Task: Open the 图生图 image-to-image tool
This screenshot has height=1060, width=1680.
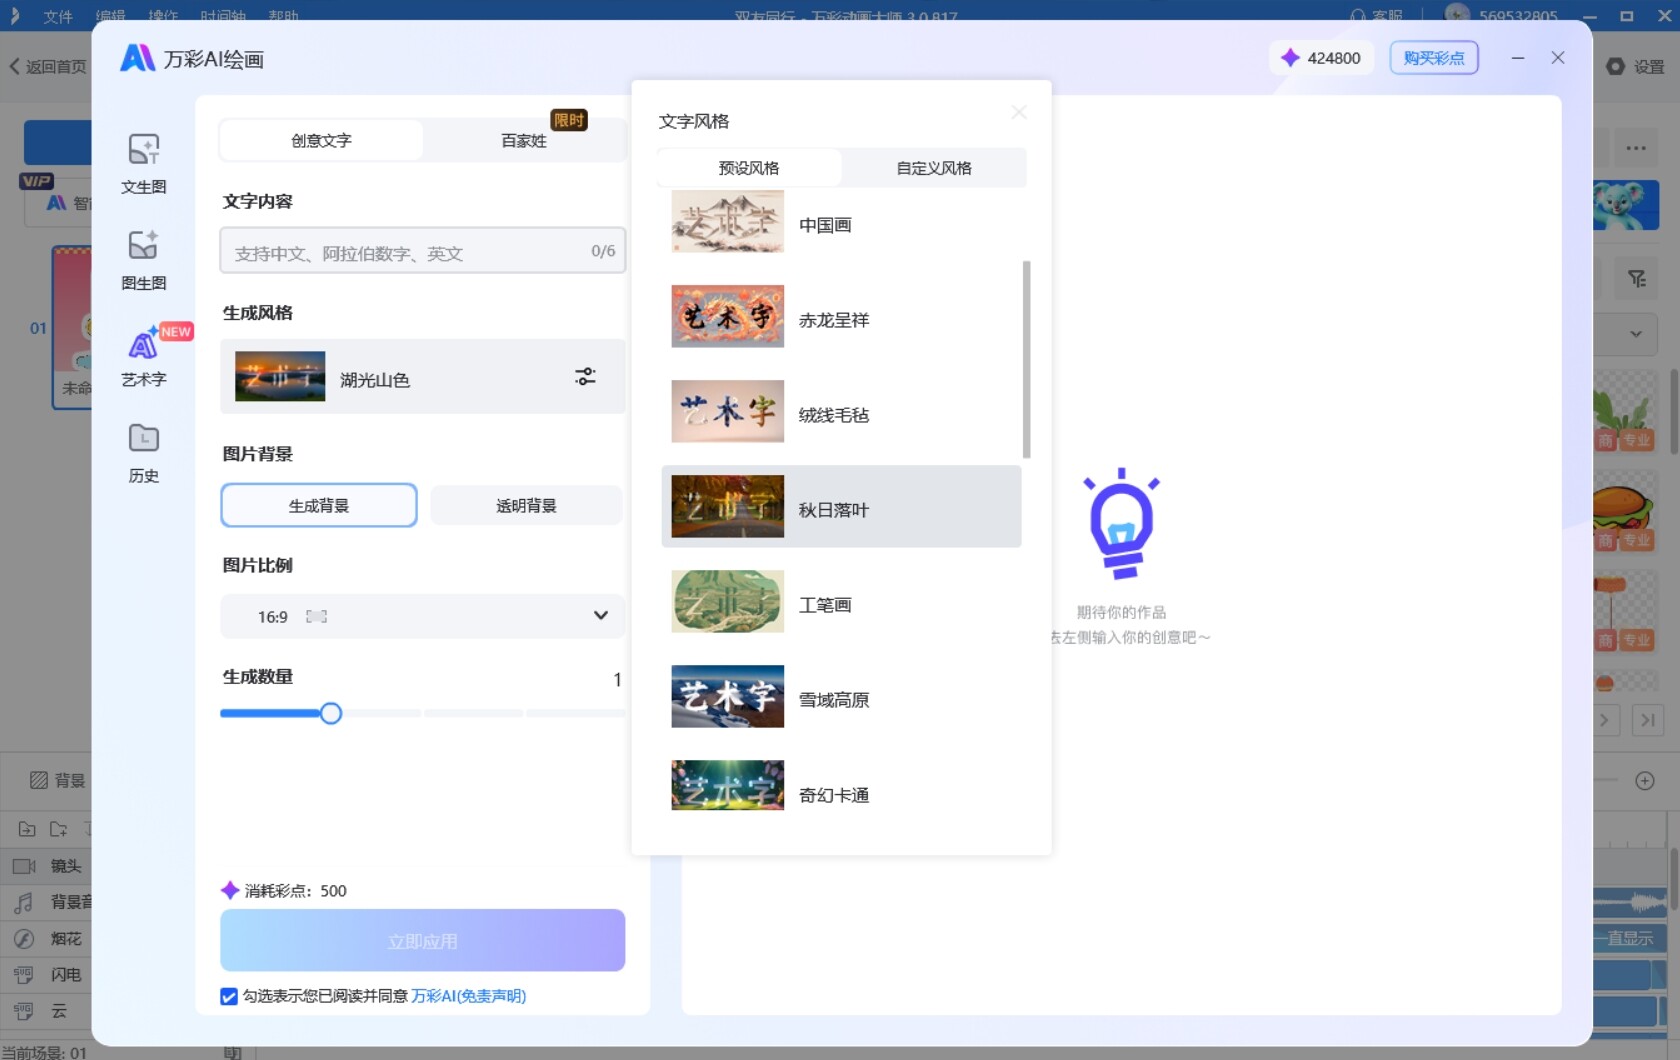Action: [143, 260]
